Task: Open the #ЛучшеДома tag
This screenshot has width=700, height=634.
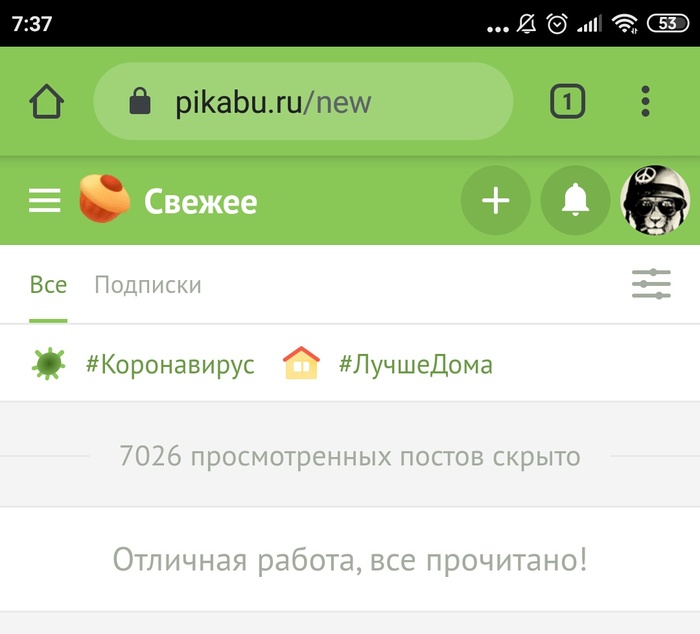Action: (x=416, y=364)
